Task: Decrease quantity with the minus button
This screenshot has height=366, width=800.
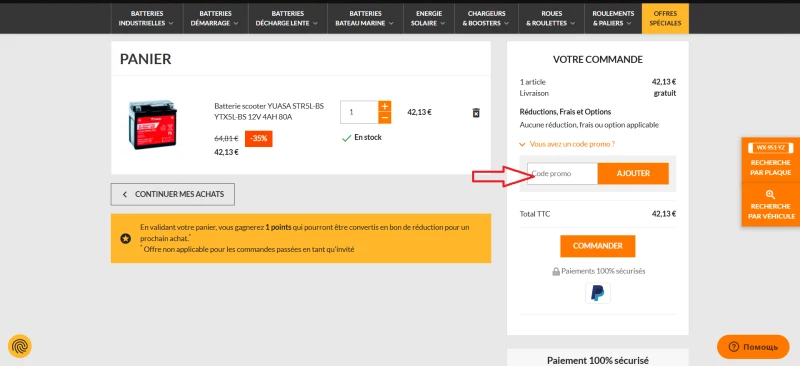Action: [385, 118]
